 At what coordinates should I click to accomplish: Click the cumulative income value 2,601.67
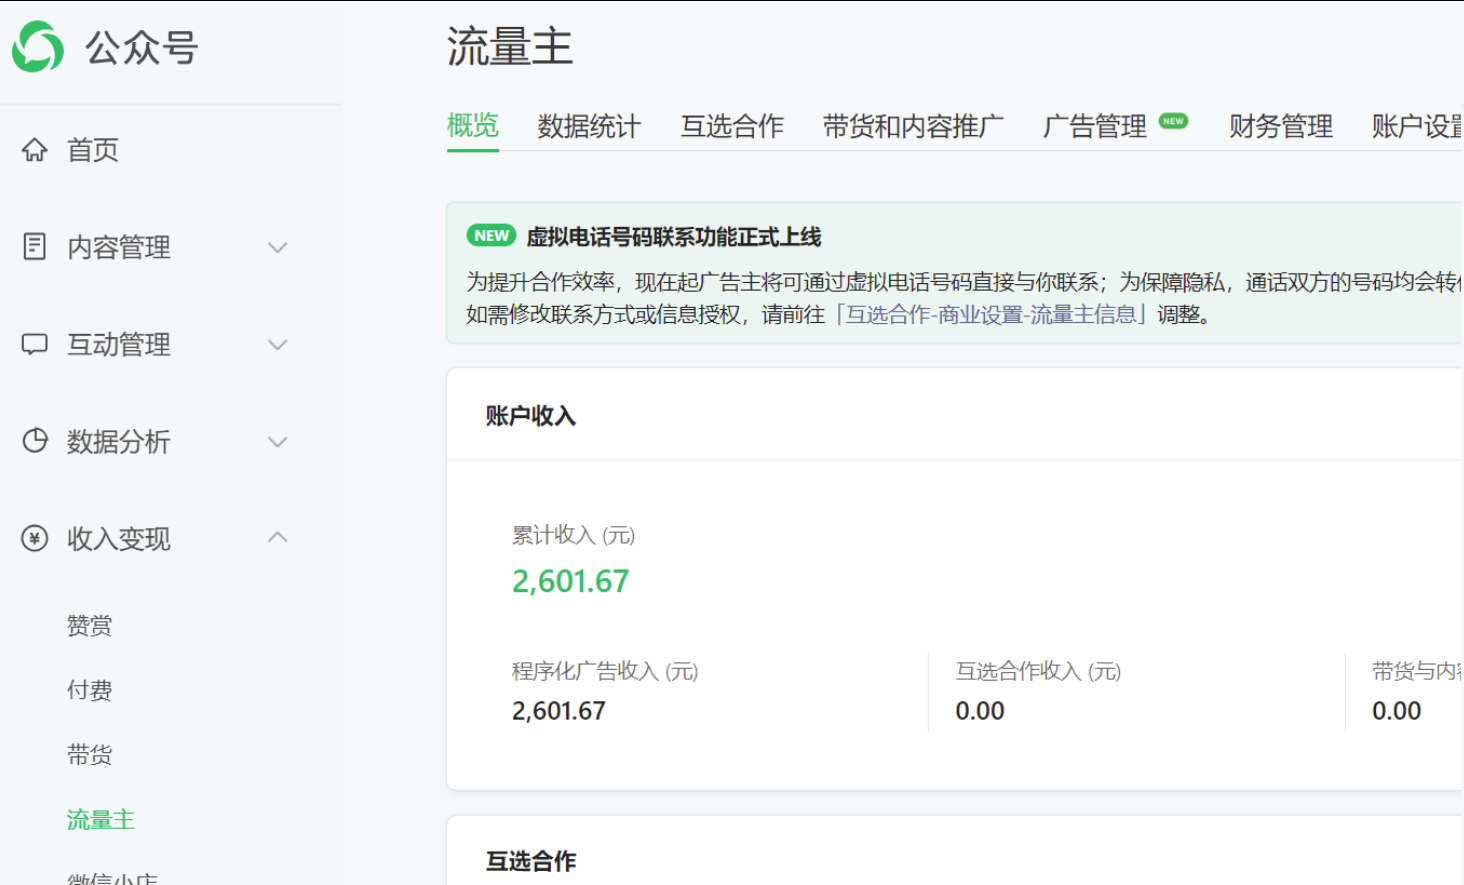point(571,581)
